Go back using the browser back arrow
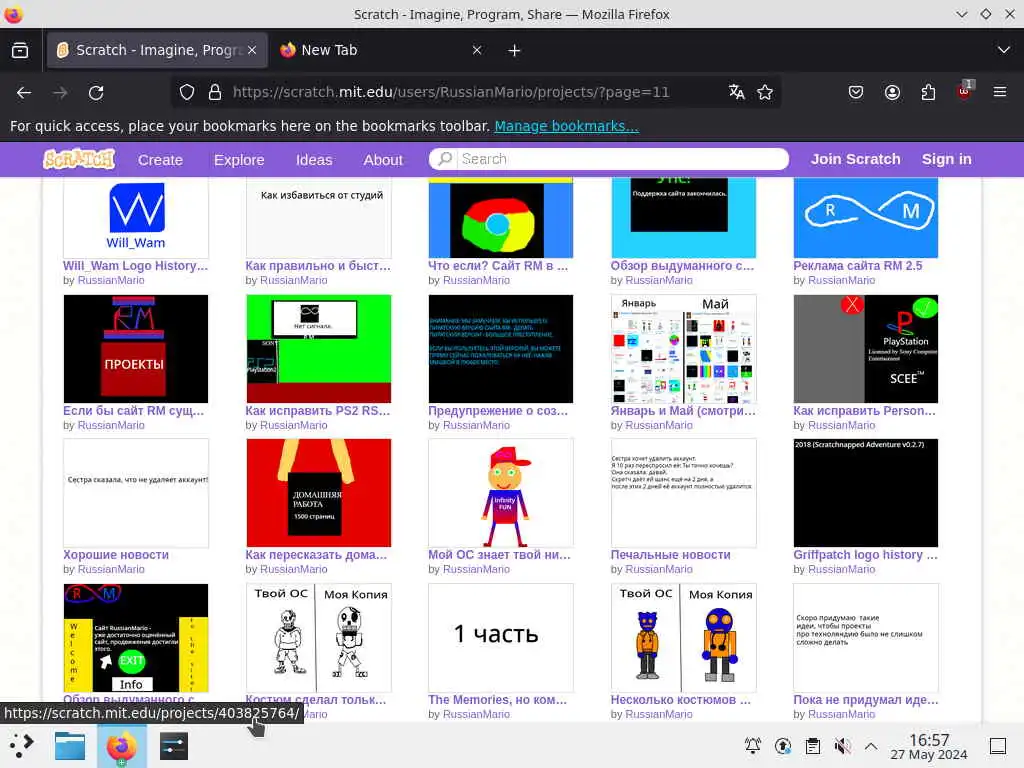Image resolution: width=1024 pixels, height=768 pixels. pyautogui.click(x=24, y=93)
